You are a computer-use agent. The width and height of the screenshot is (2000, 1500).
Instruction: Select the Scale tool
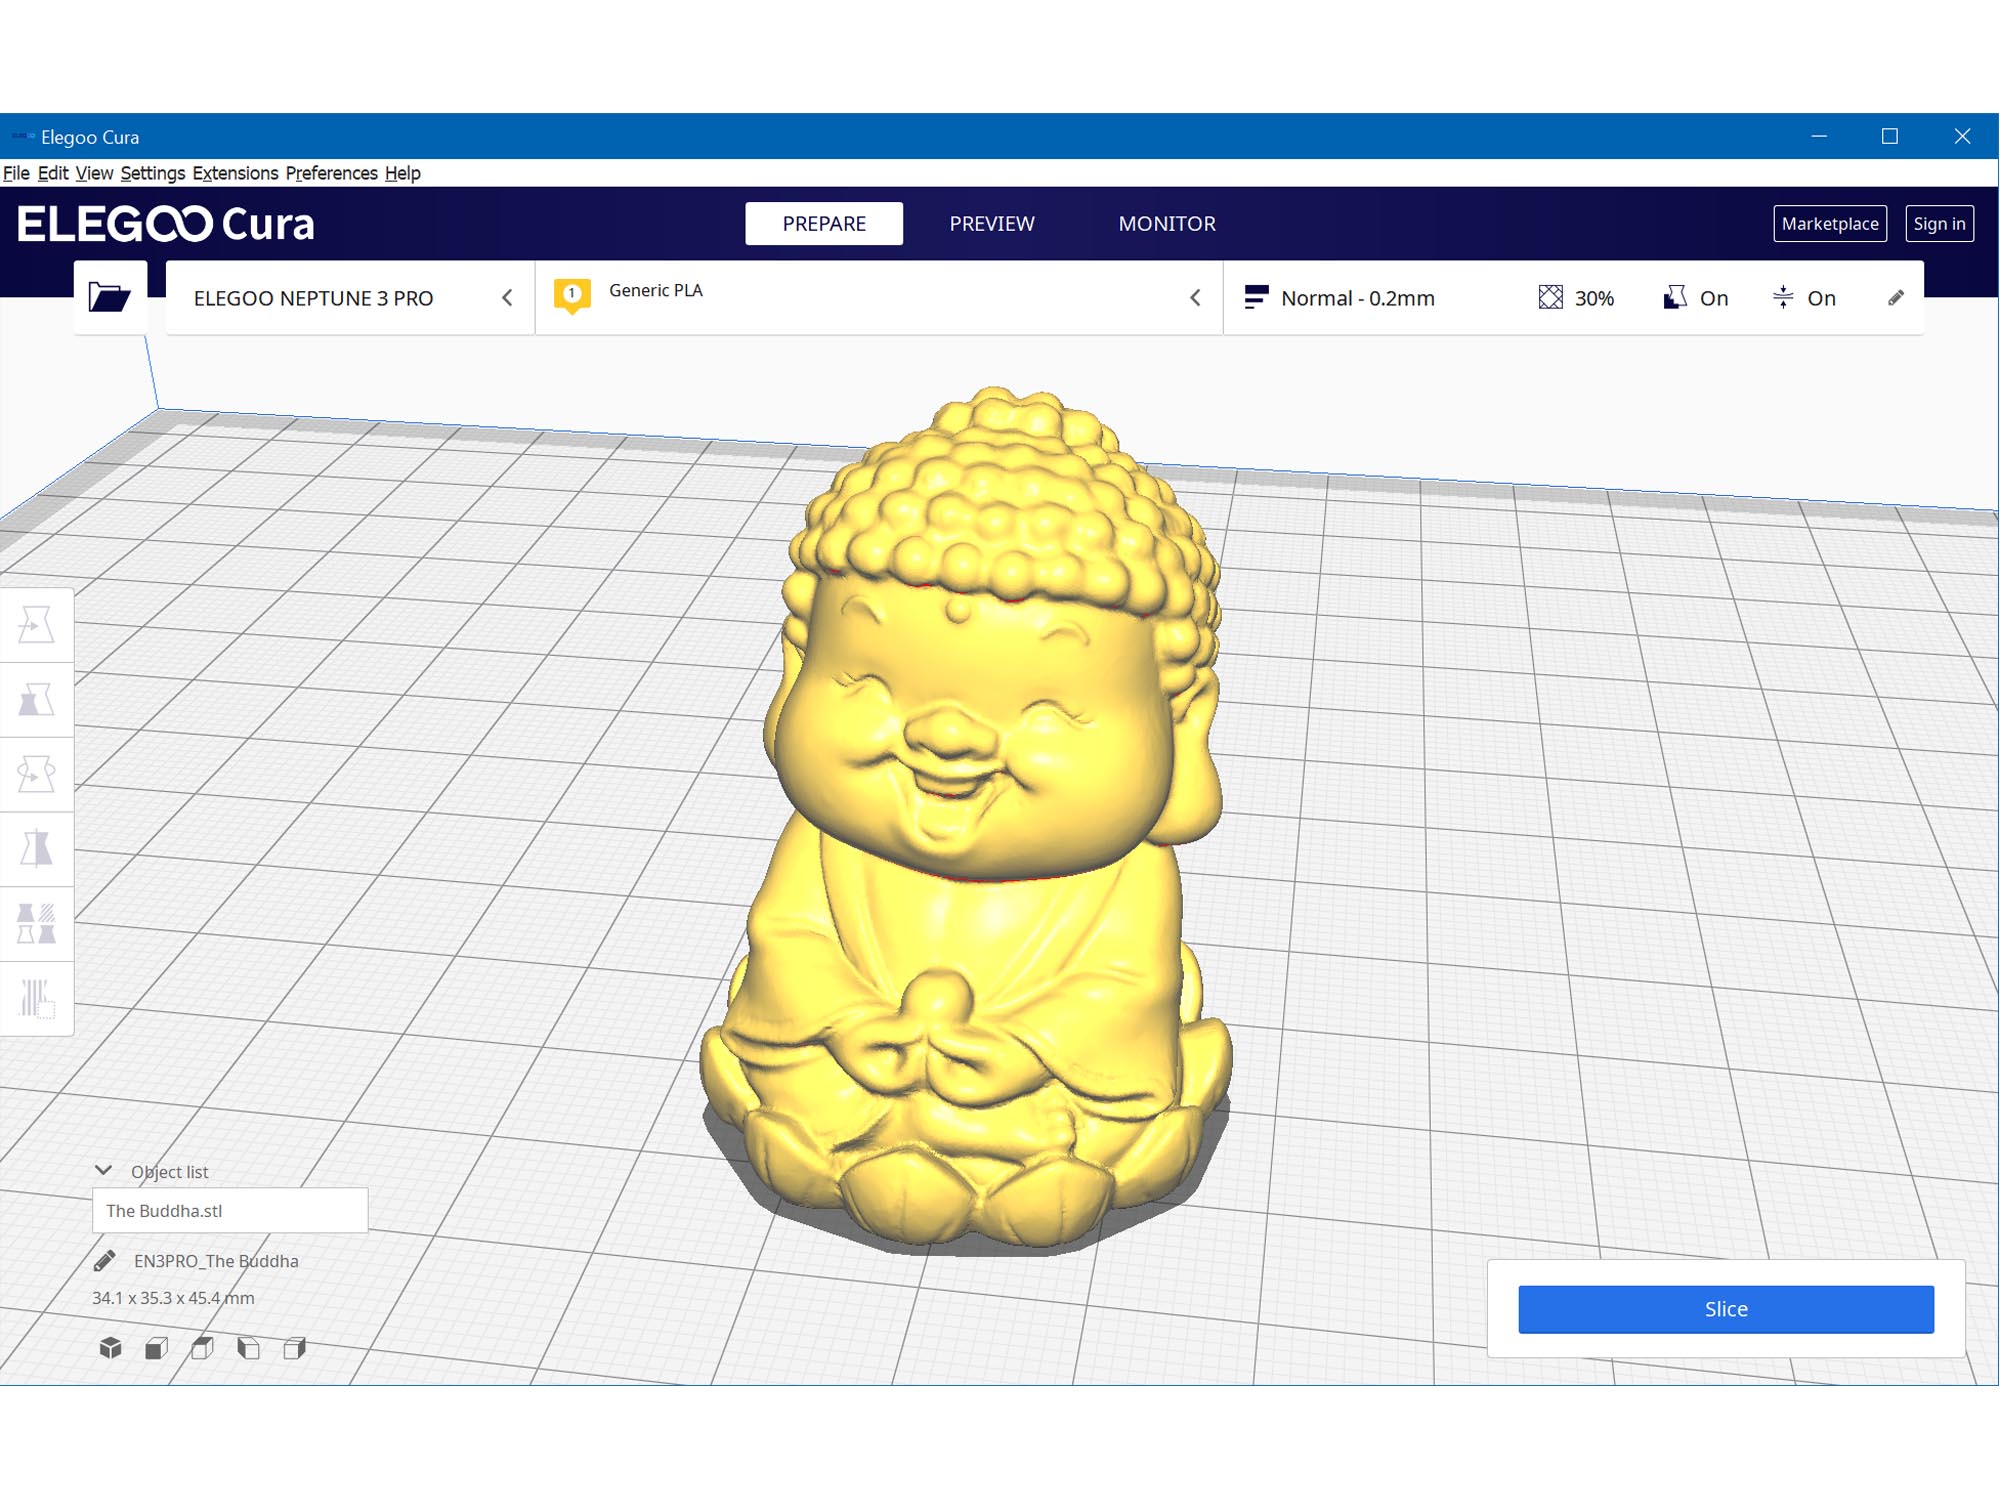(36, 700)
